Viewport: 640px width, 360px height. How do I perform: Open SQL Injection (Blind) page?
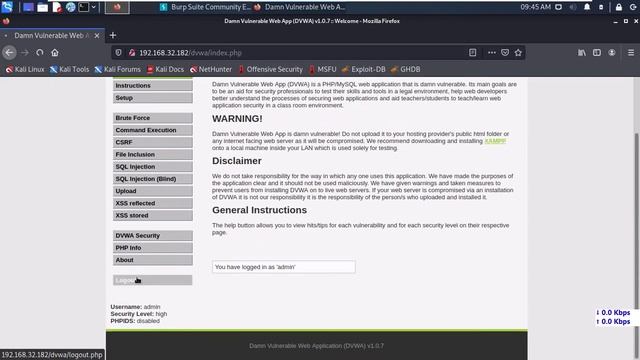click(153, 179)
